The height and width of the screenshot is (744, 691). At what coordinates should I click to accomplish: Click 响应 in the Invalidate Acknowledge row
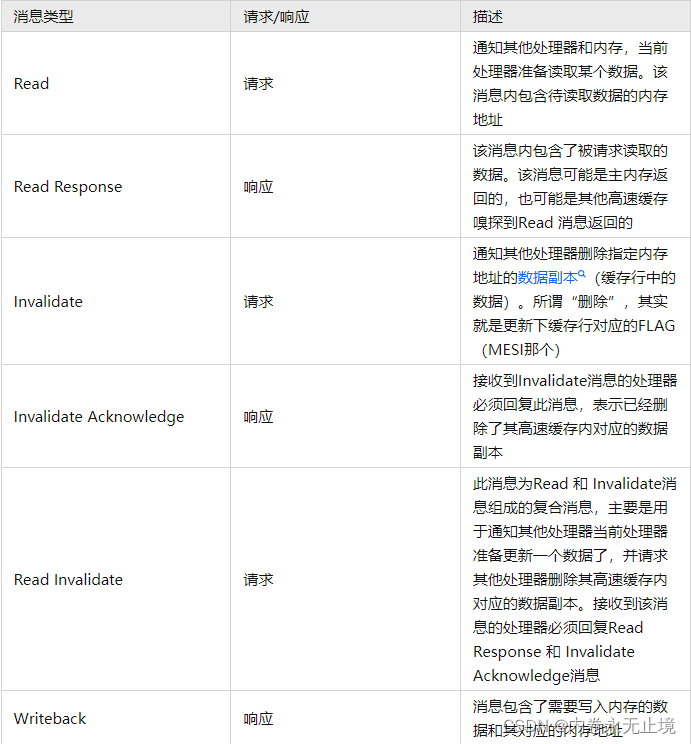coord(259,417)
